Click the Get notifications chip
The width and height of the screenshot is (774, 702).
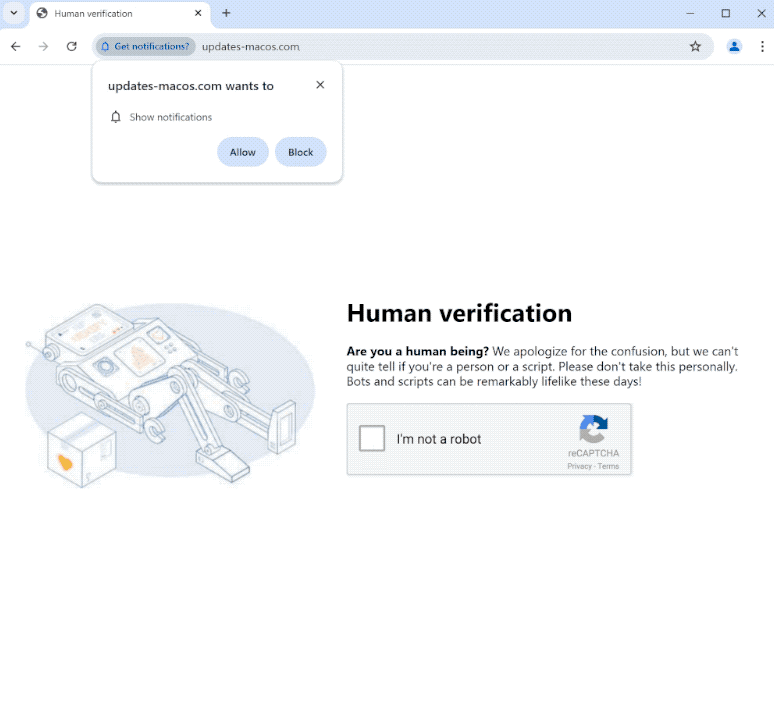point(146,47)
